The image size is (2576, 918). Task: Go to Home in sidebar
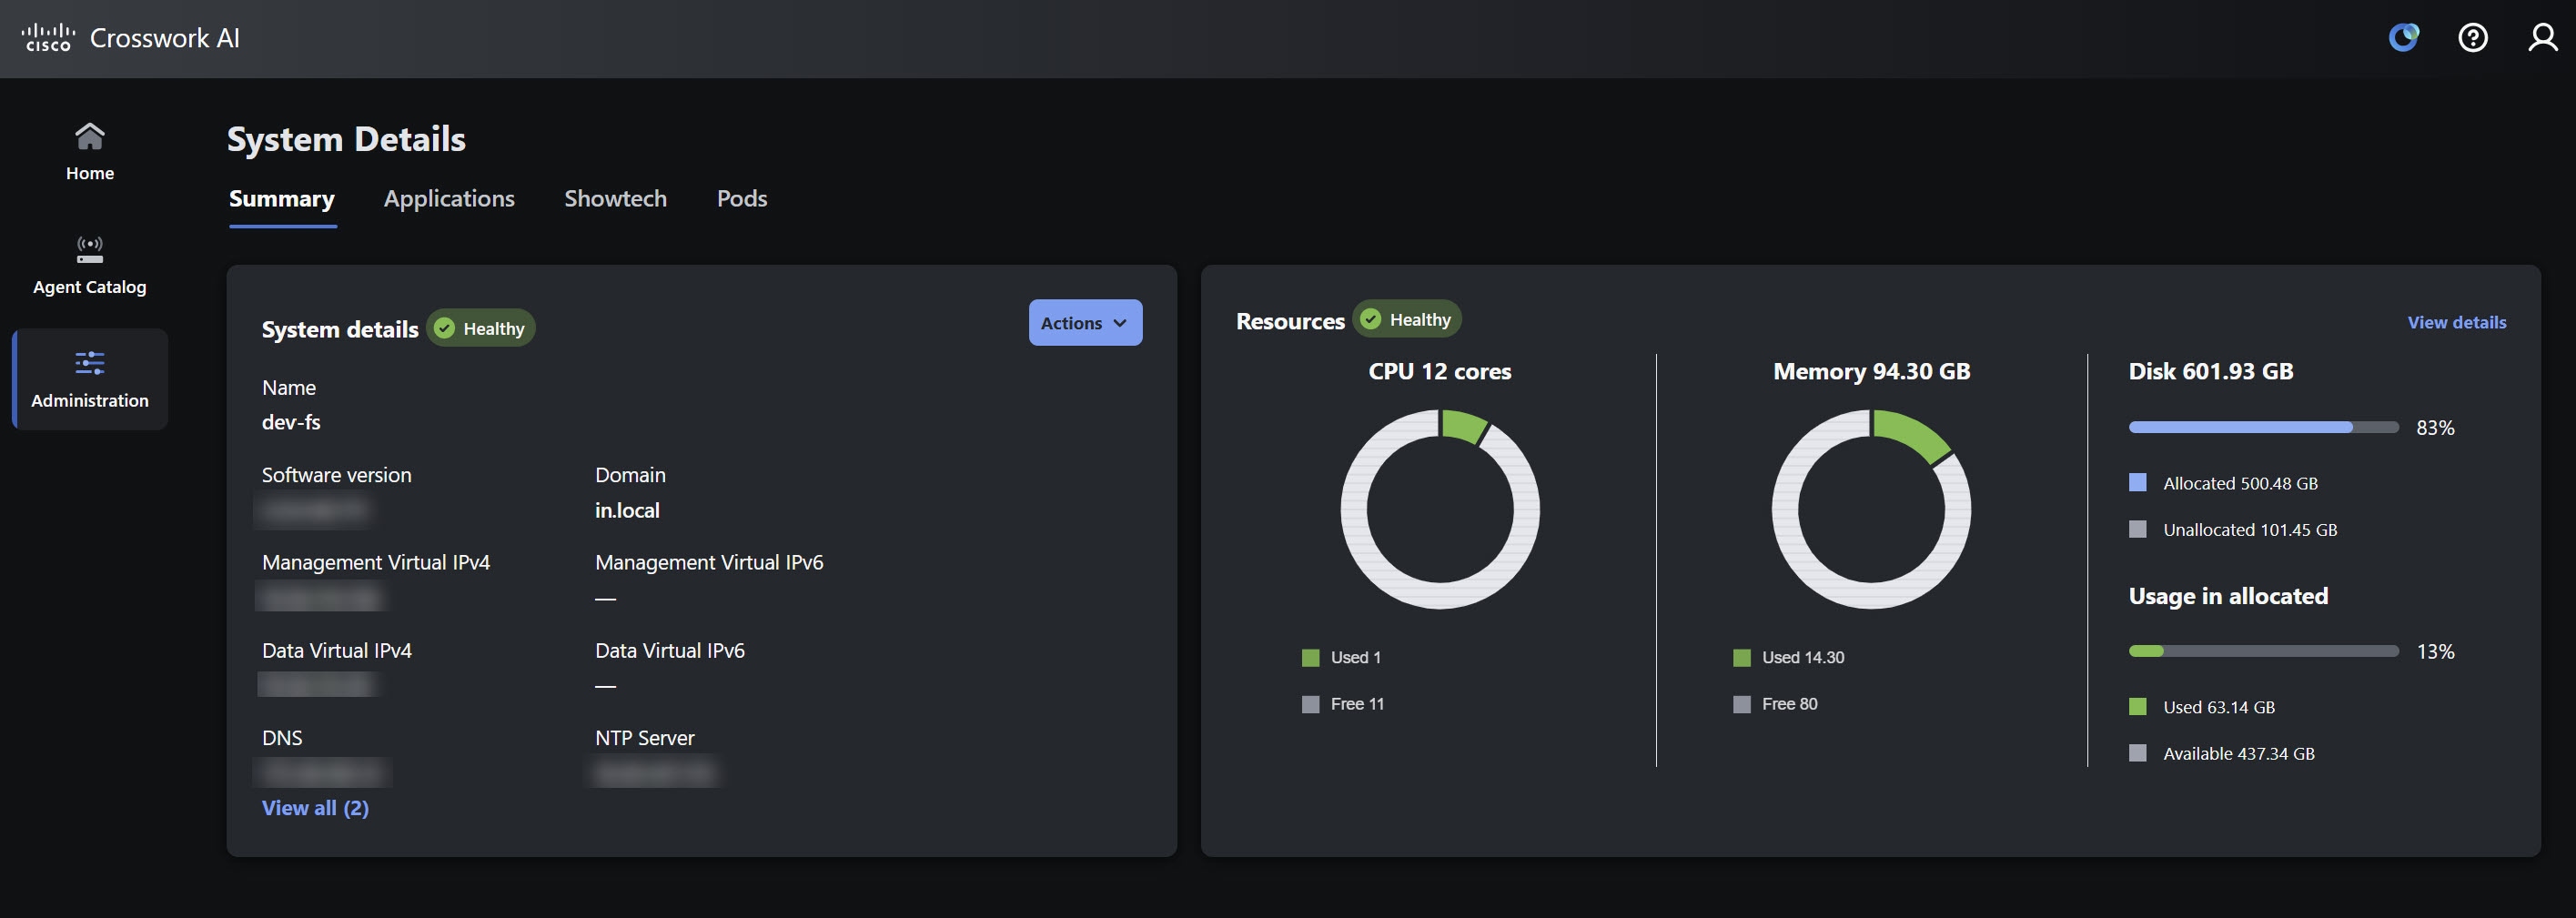[90, 152]
